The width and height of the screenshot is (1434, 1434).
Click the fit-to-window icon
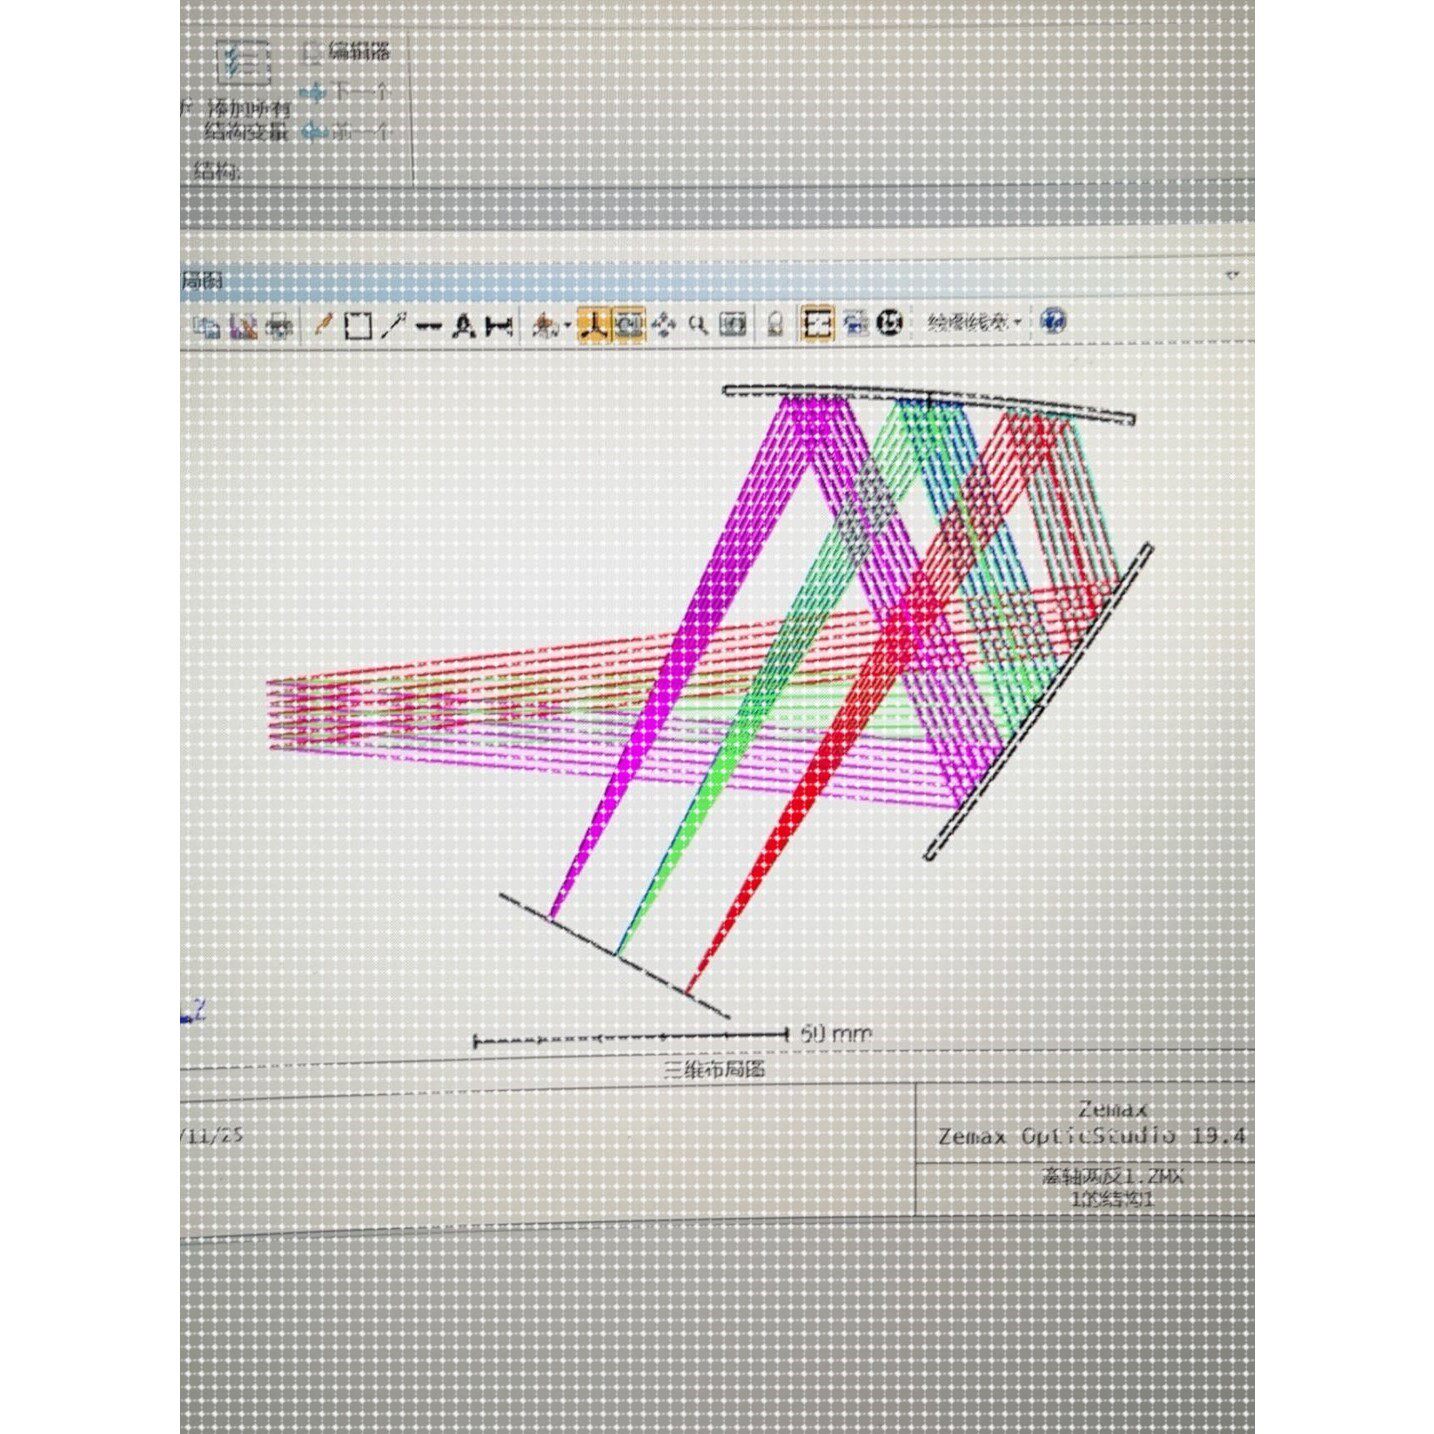[x=733, y=325]
